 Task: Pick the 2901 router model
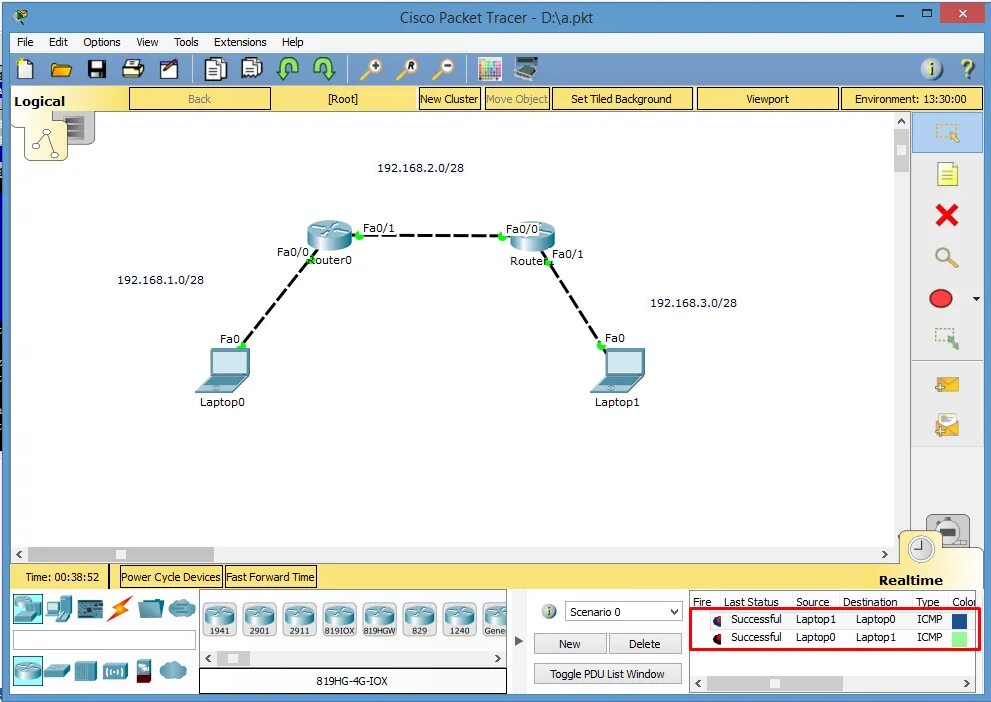click(x=260, y=619)
